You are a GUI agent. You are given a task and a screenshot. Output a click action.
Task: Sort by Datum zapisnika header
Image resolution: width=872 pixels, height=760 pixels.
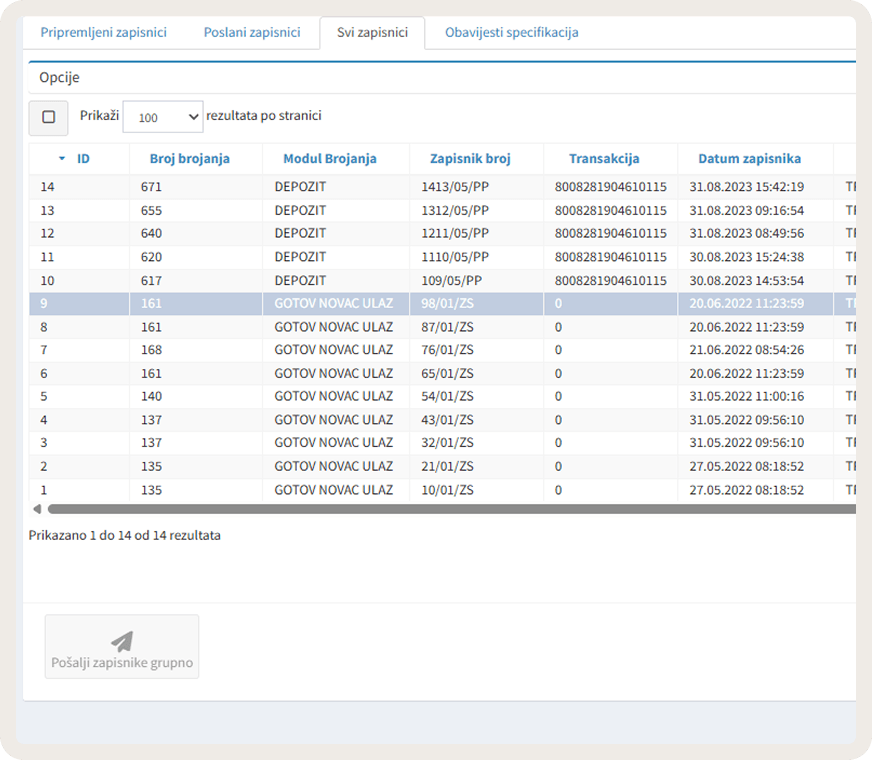750,159
